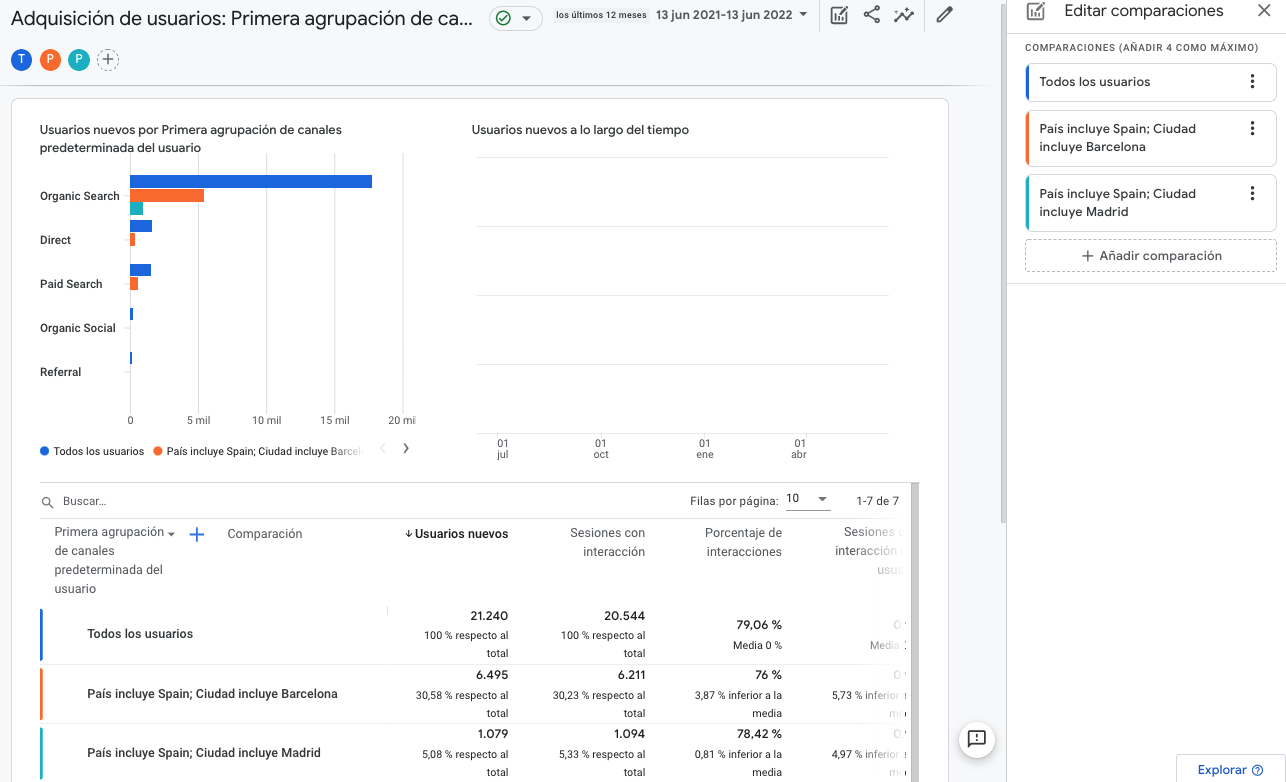Click the blue T comparison chip
The image size is (1286, 782).
click(21, 60)
